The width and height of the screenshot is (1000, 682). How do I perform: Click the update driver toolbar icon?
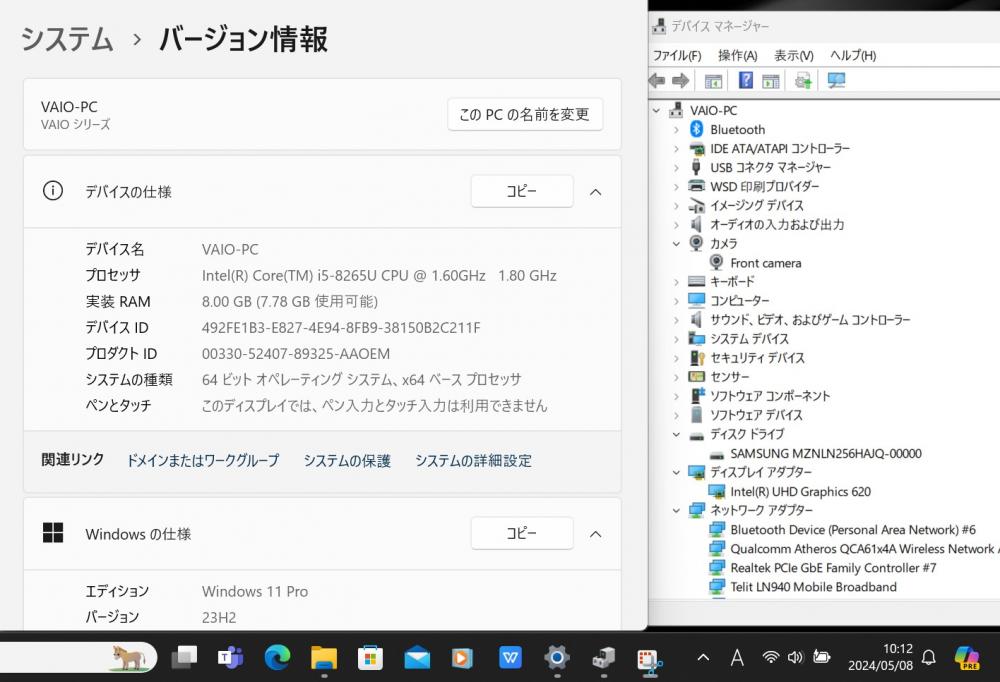(x=803, y=81)
